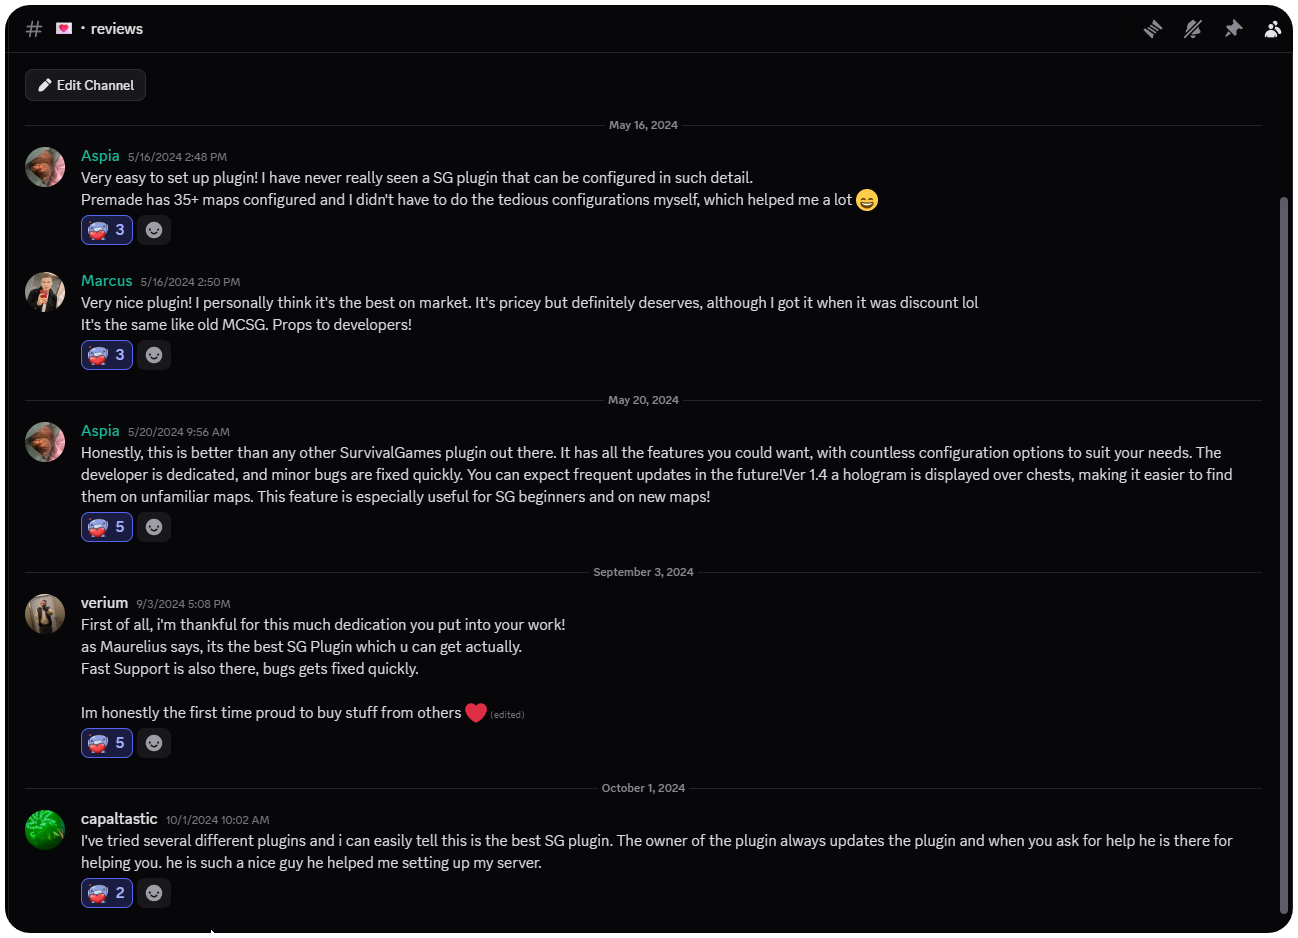The height and width of the screenshot is (938, 1298).
Task: Click capaltastic's green avatar
Action: click(45, 830)
